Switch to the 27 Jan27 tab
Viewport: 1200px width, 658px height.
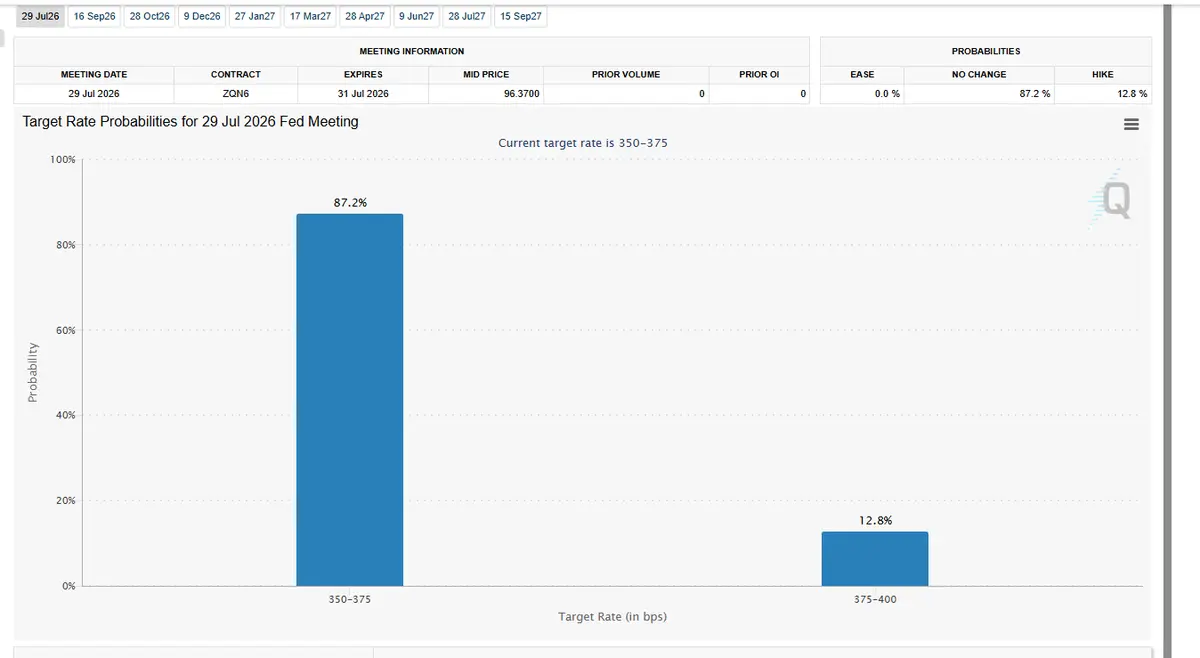[255, 17]
